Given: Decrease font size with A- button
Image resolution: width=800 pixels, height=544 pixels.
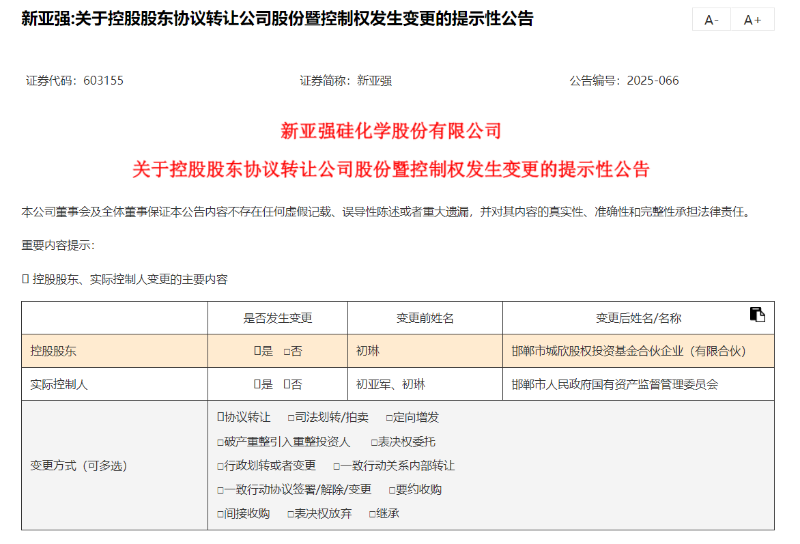Looking at the screenshot, I should tap(711, 20).
